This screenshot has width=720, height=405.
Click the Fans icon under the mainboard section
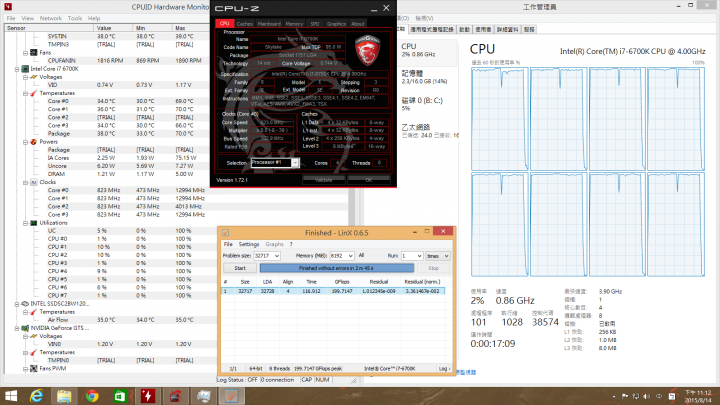(x=34, y=53)
